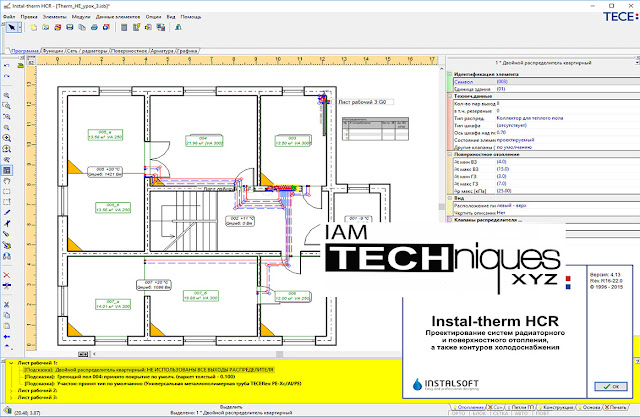This screenshot has width=640, height=417.
Task: Click the redo arrow icon
Action: 7,76
